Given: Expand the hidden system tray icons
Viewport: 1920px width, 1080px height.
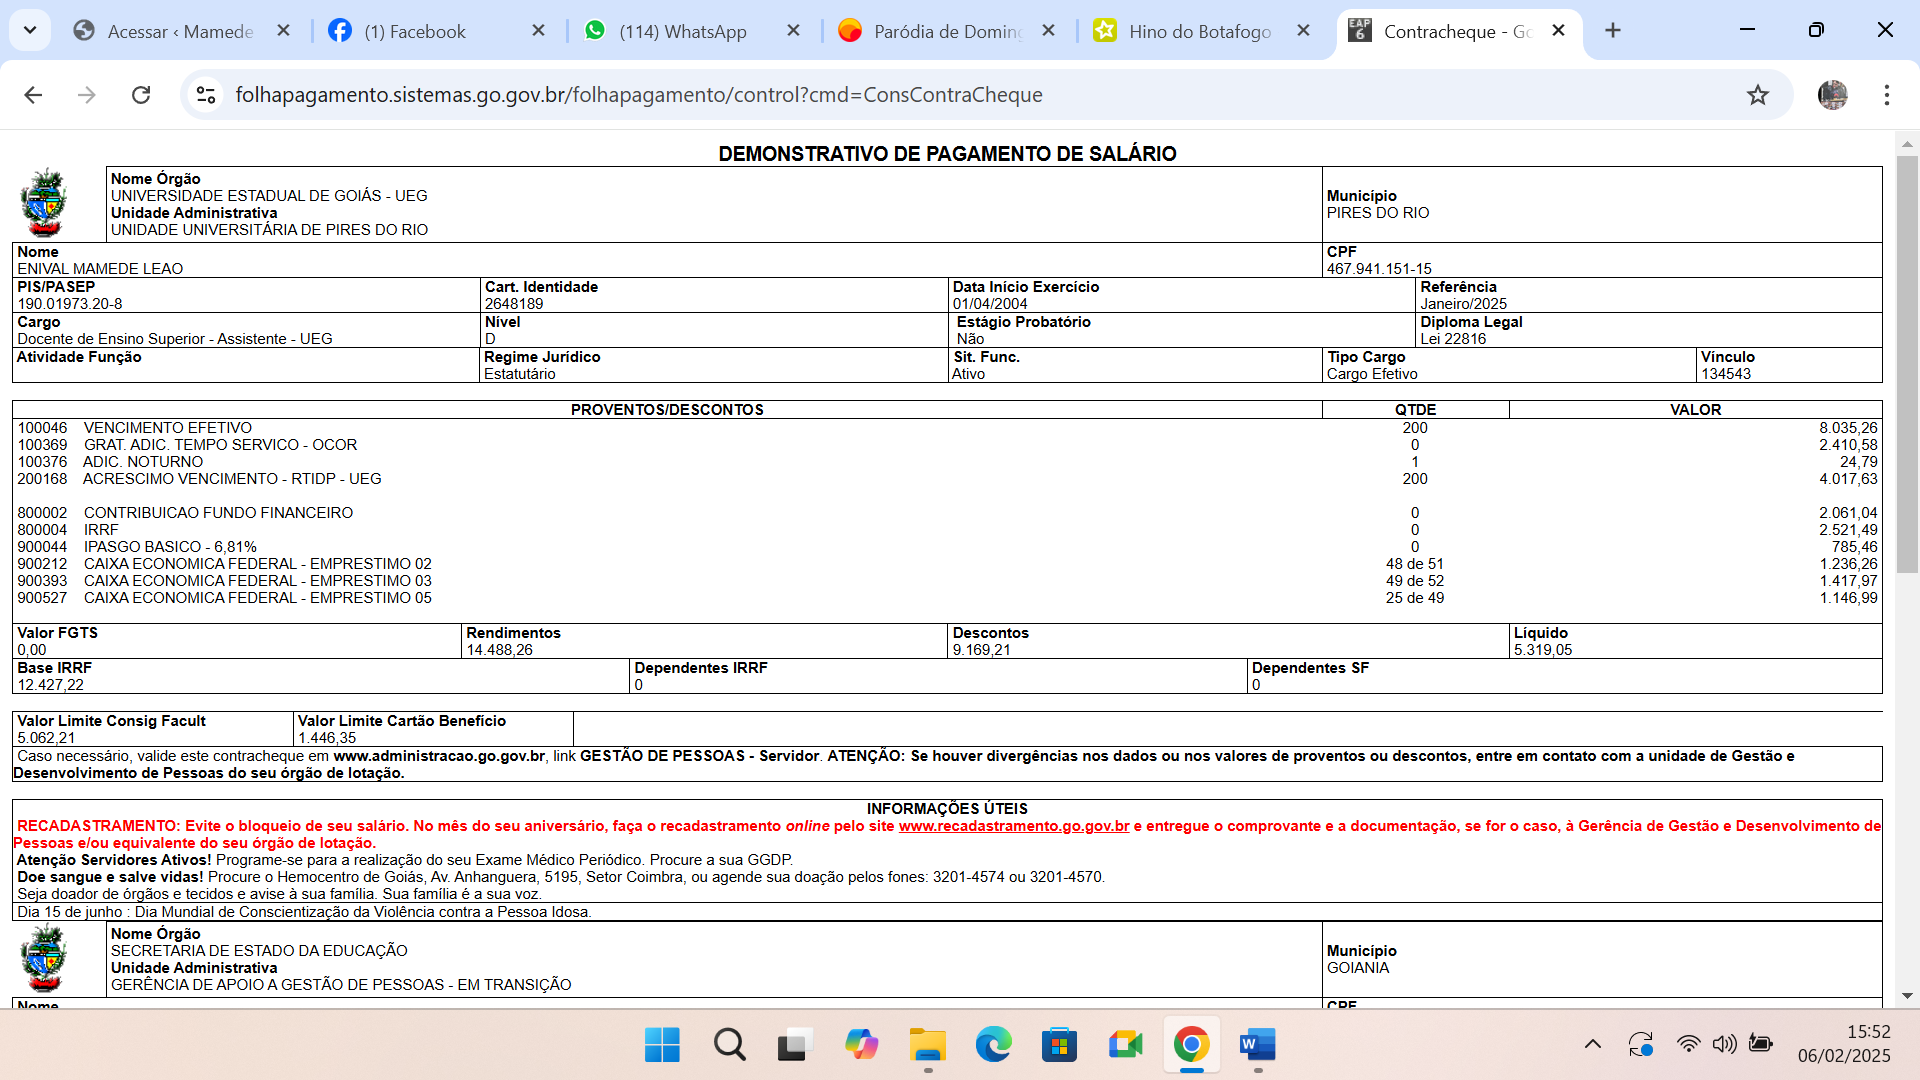Looking at the screenshot, I should 1592,1044.
